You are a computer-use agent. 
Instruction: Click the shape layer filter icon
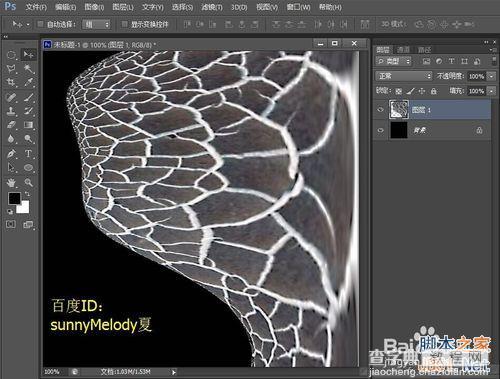point(464,61)
